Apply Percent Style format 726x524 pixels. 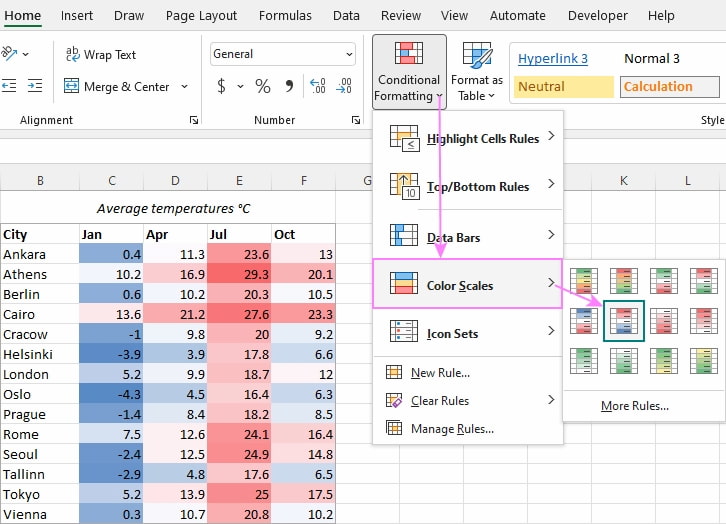point(263,86)
